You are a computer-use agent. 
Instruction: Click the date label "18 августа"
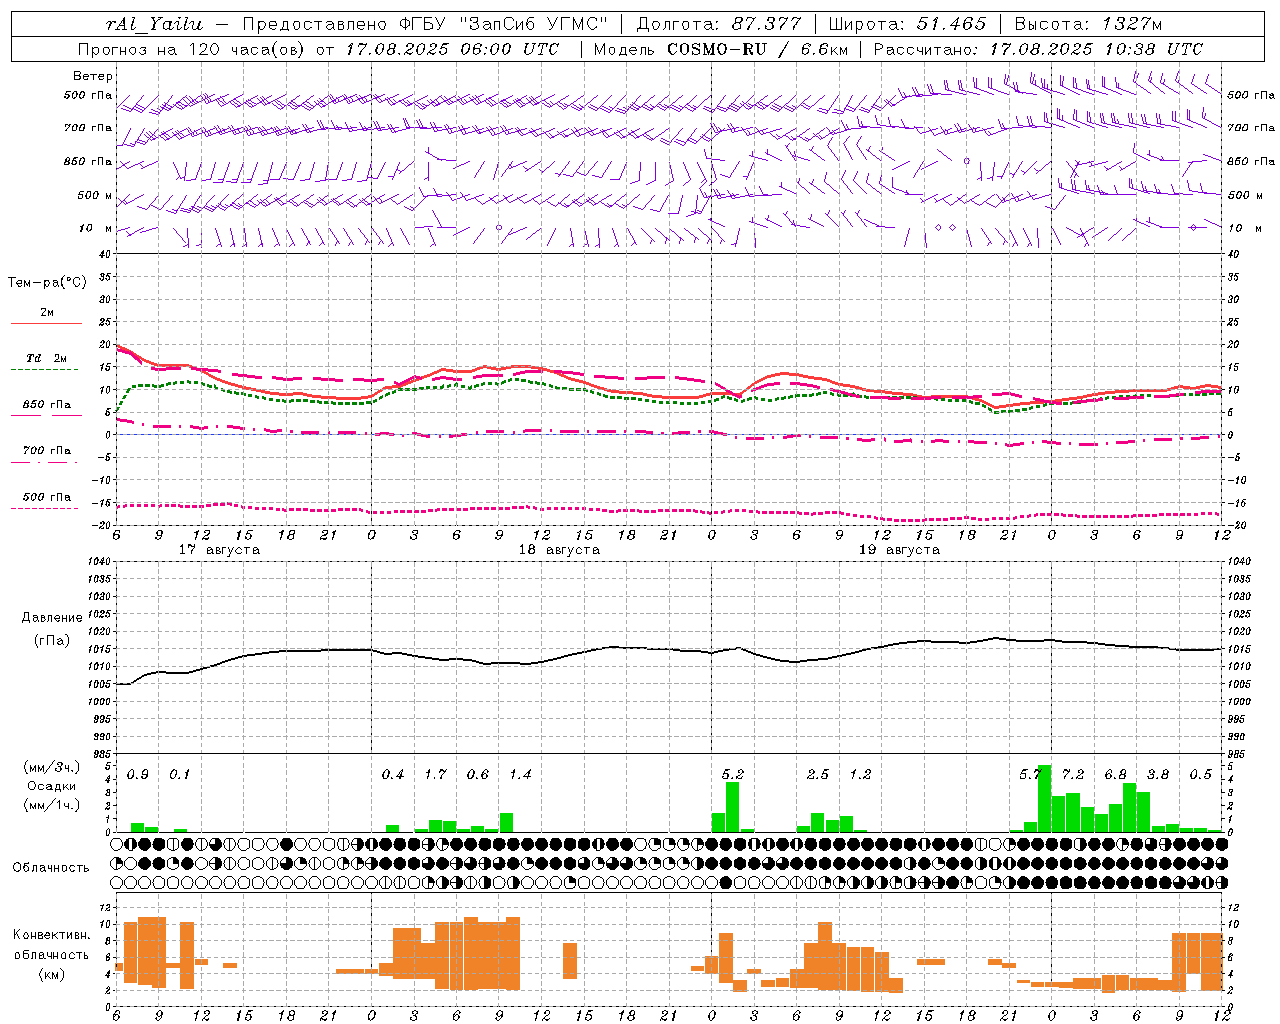(x=559, y=550)
